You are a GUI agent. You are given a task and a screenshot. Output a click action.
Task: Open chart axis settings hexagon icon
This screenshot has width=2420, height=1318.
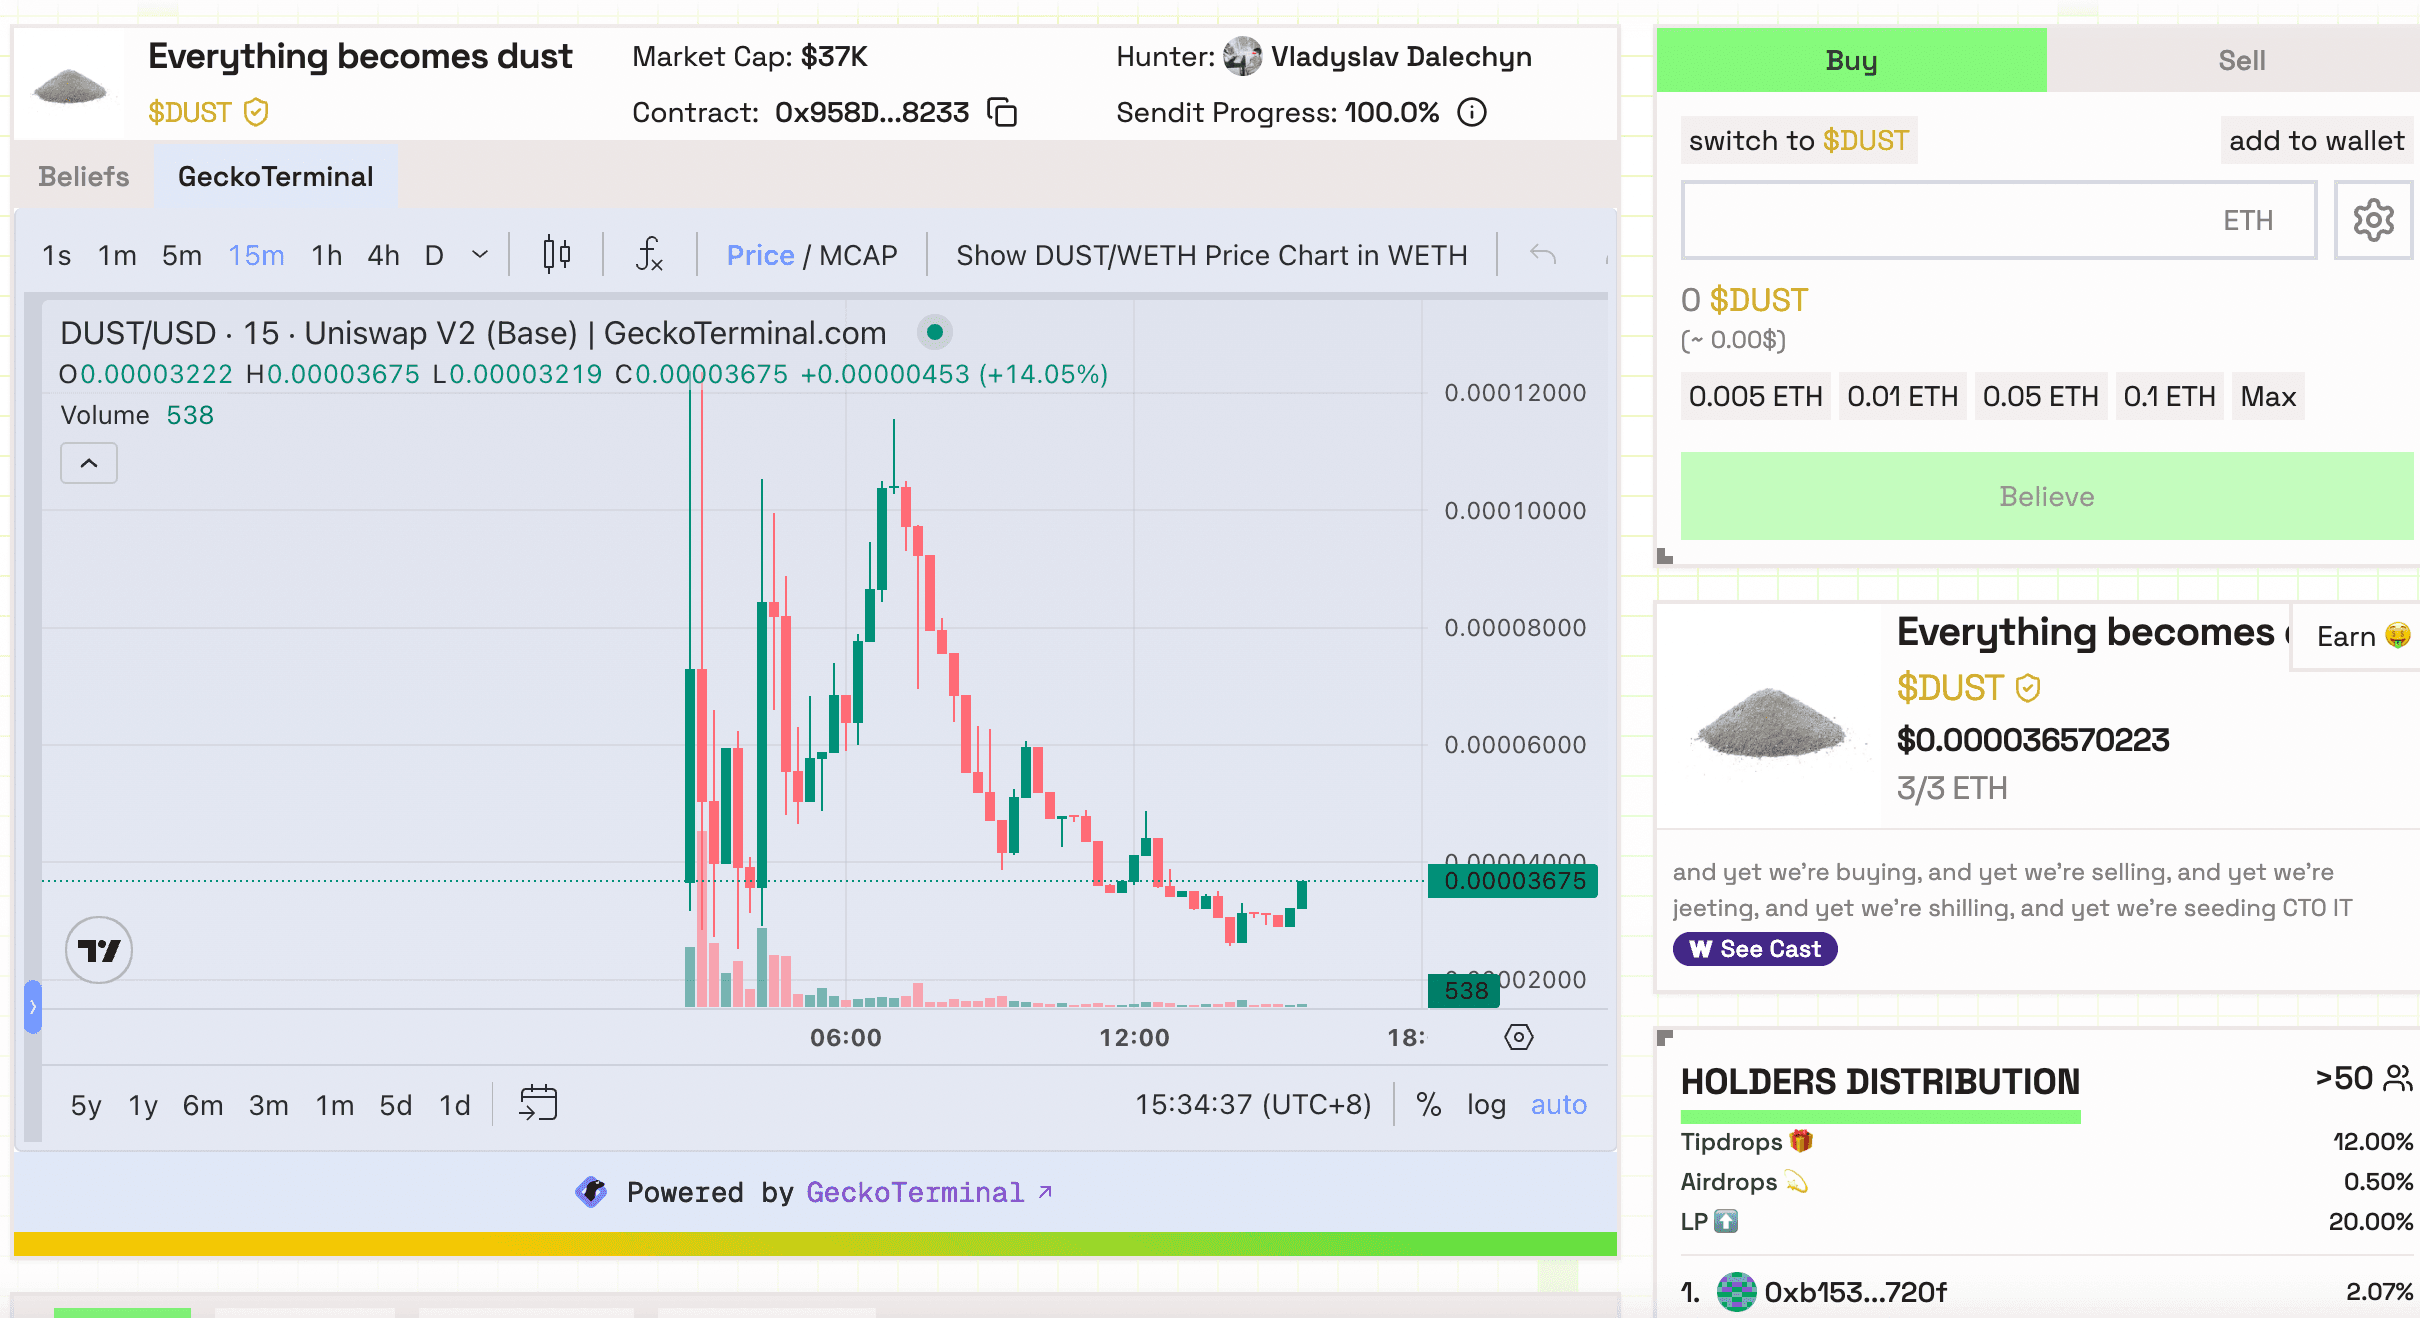[x=1519, y=1037]
